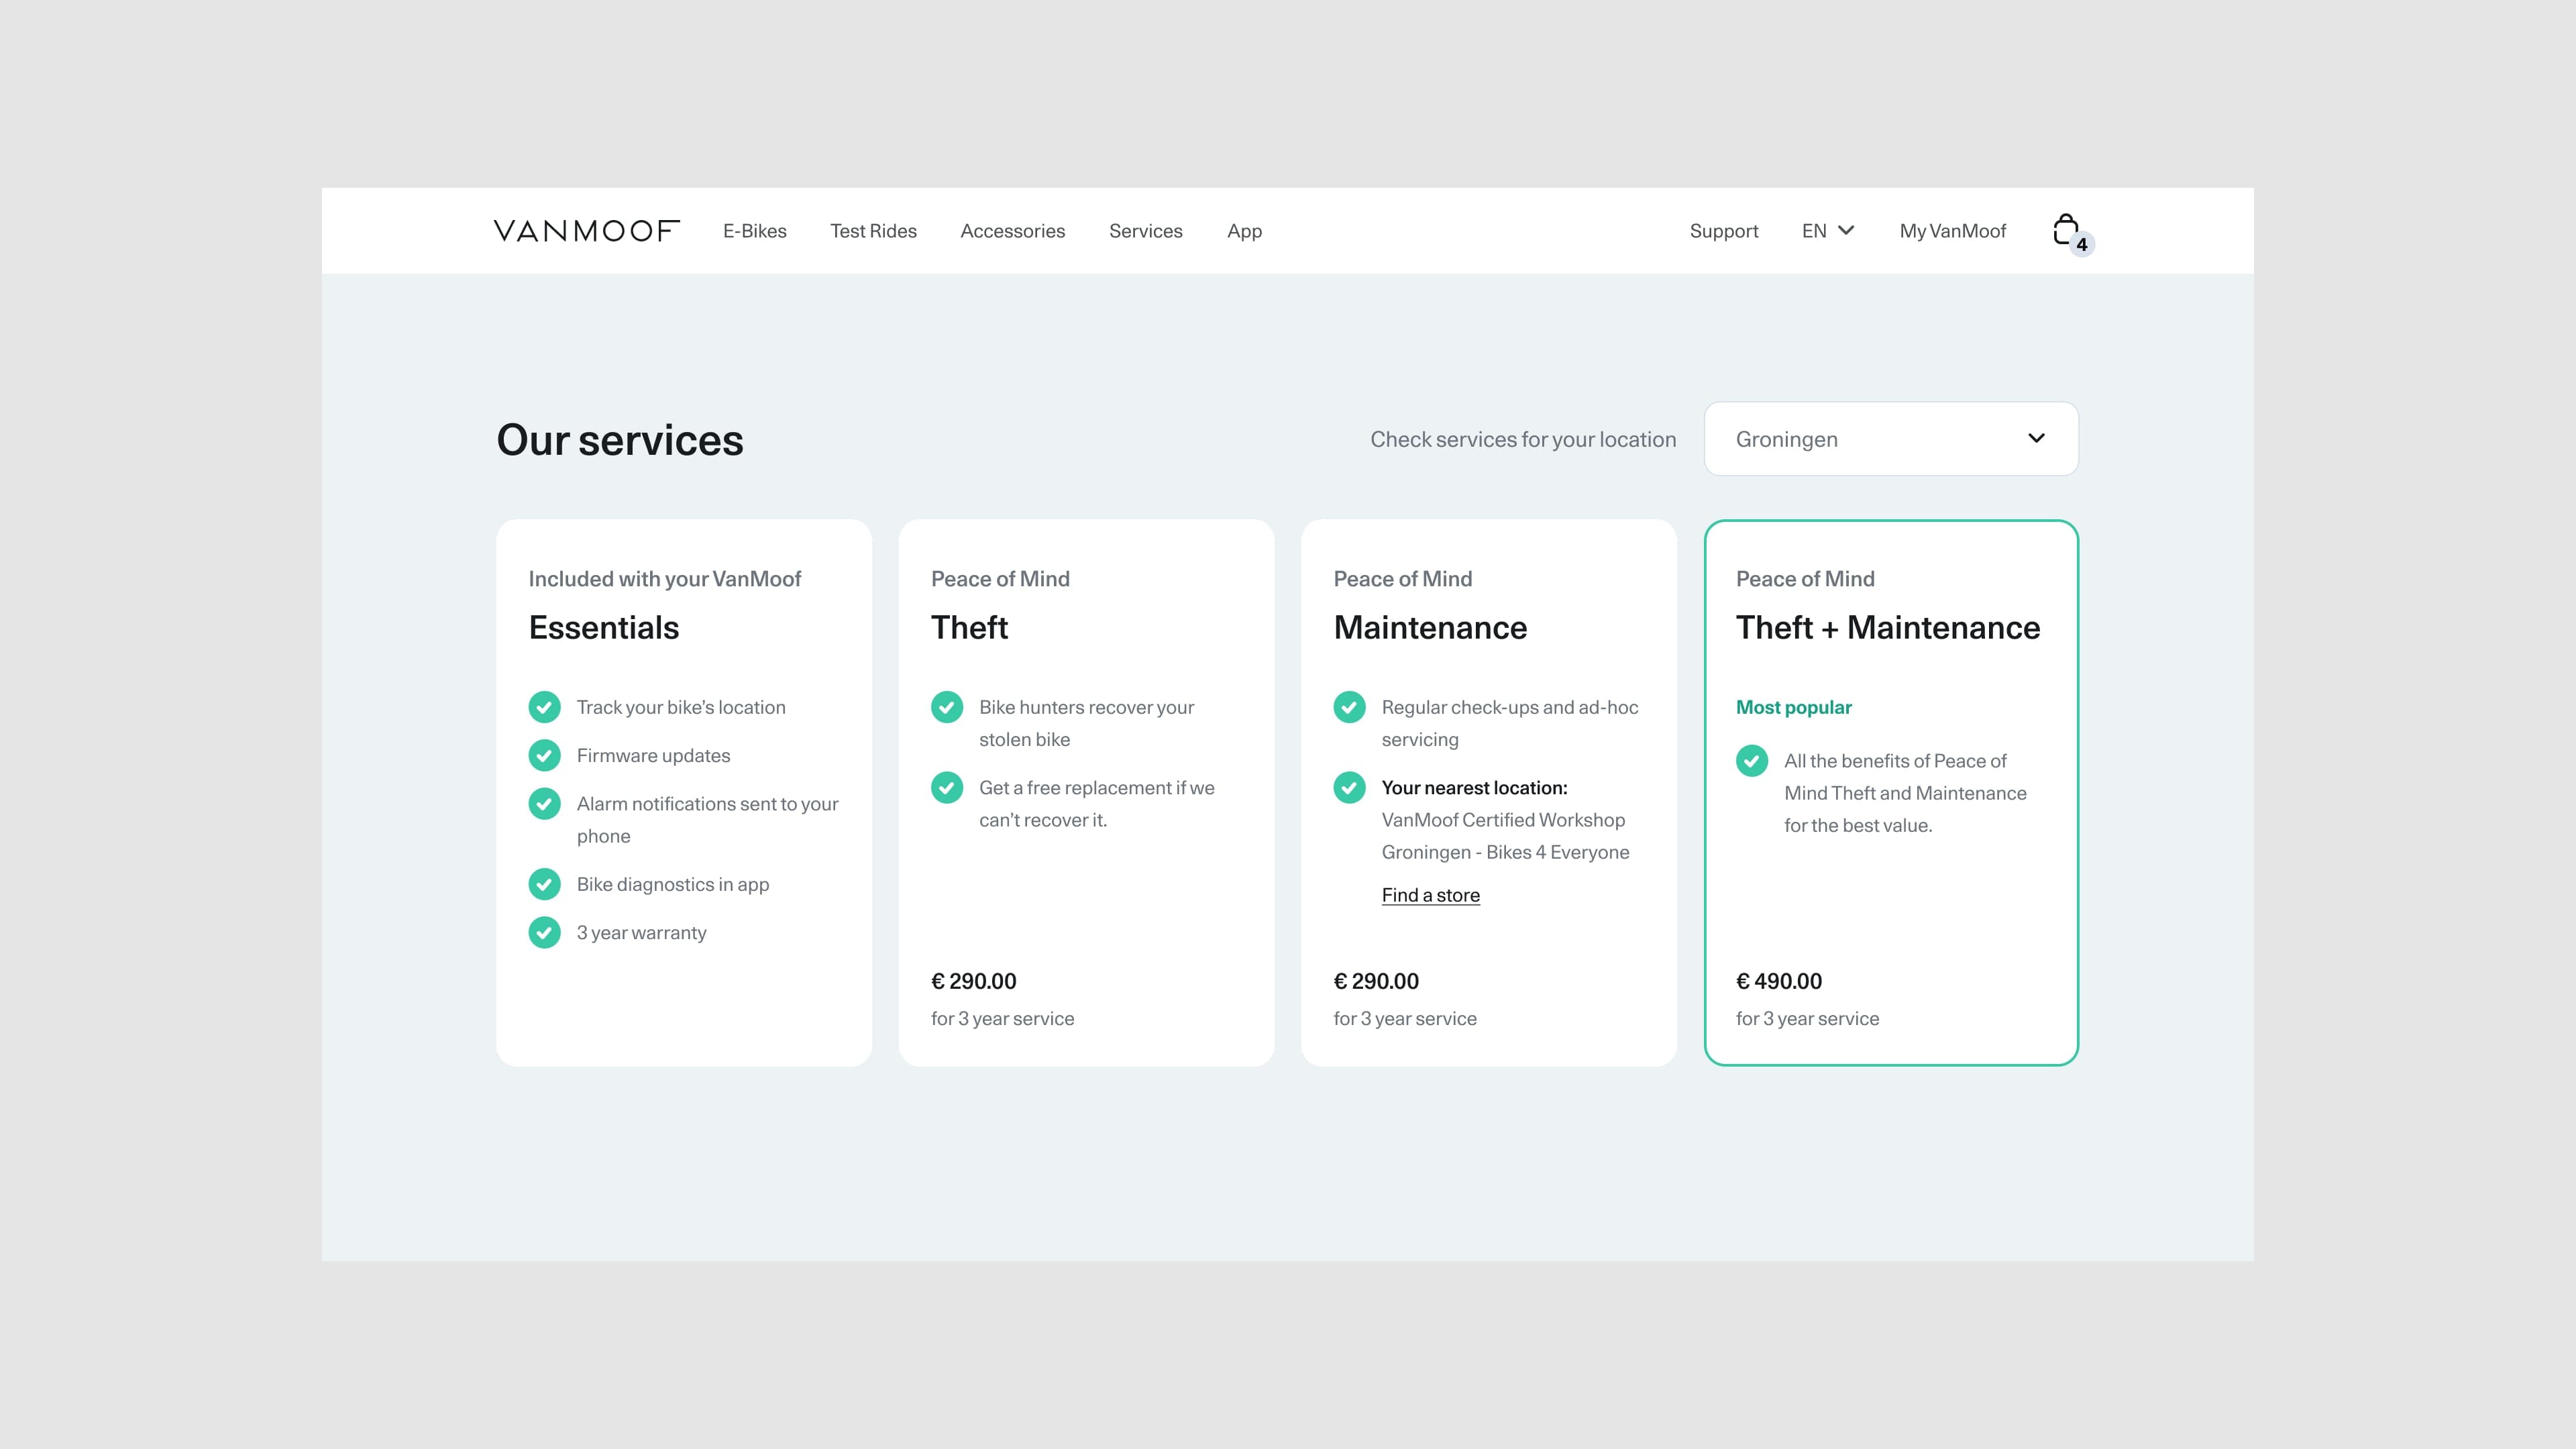Select the Essentials card title
The width and height of the screenshot is (2576, 1449).
(x=604, y=627)
